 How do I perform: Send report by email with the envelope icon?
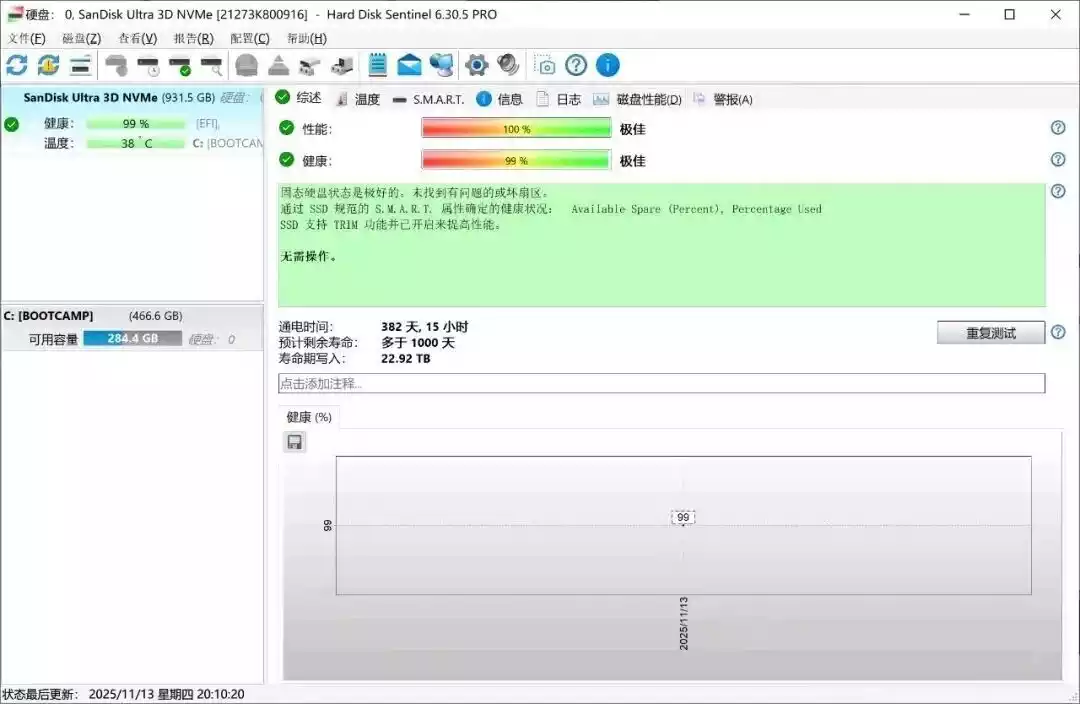(410, 65)
